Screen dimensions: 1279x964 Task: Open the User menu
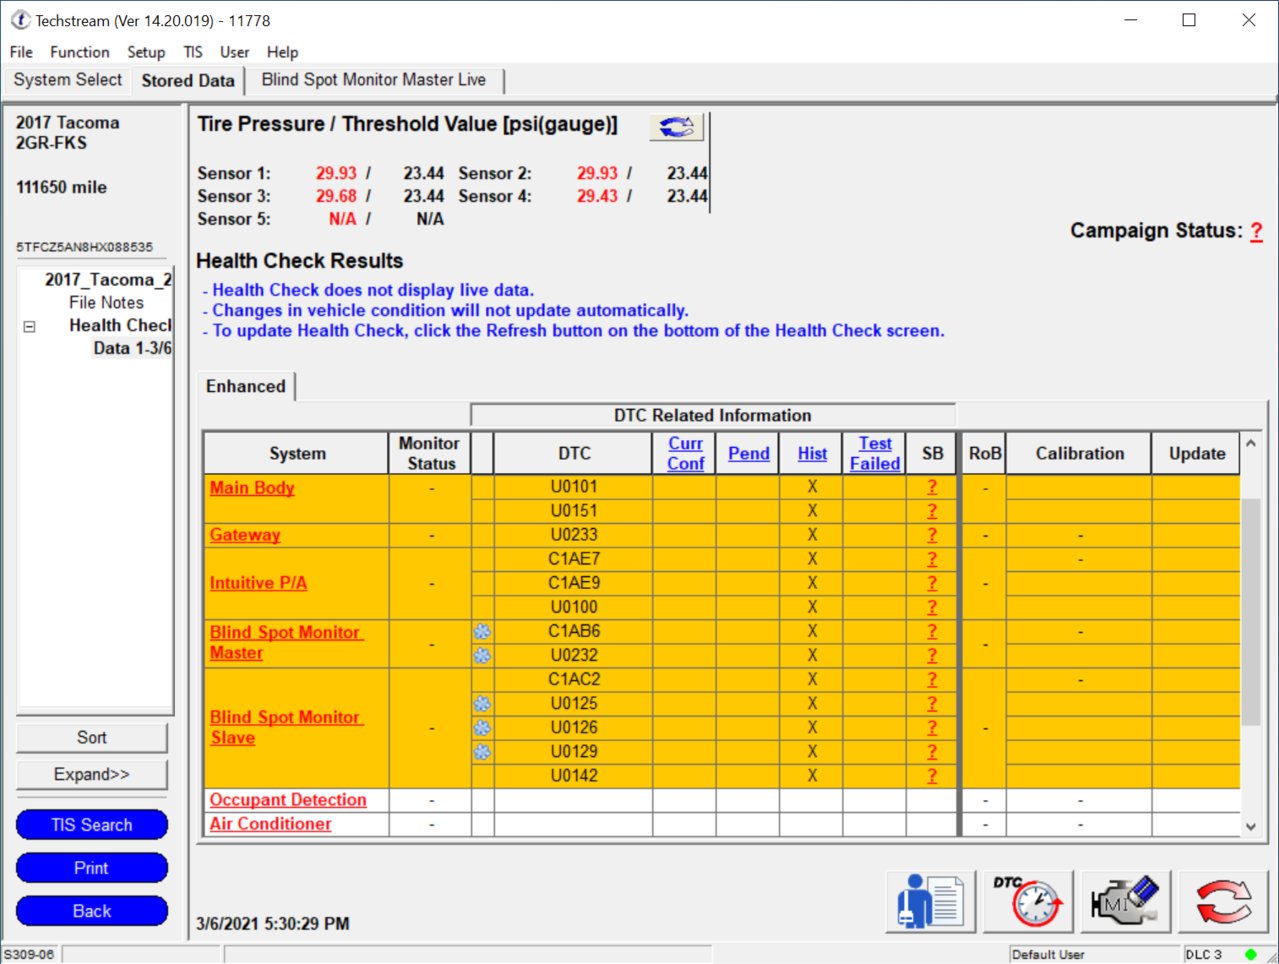tap(235, 52)
